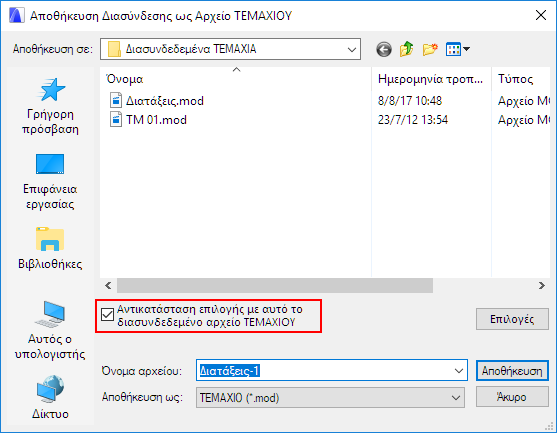This screenshot has height=433, width=557.
Task: Open Βιβλιοθήκες in the sidebar
Action: (x=50, y=248)
